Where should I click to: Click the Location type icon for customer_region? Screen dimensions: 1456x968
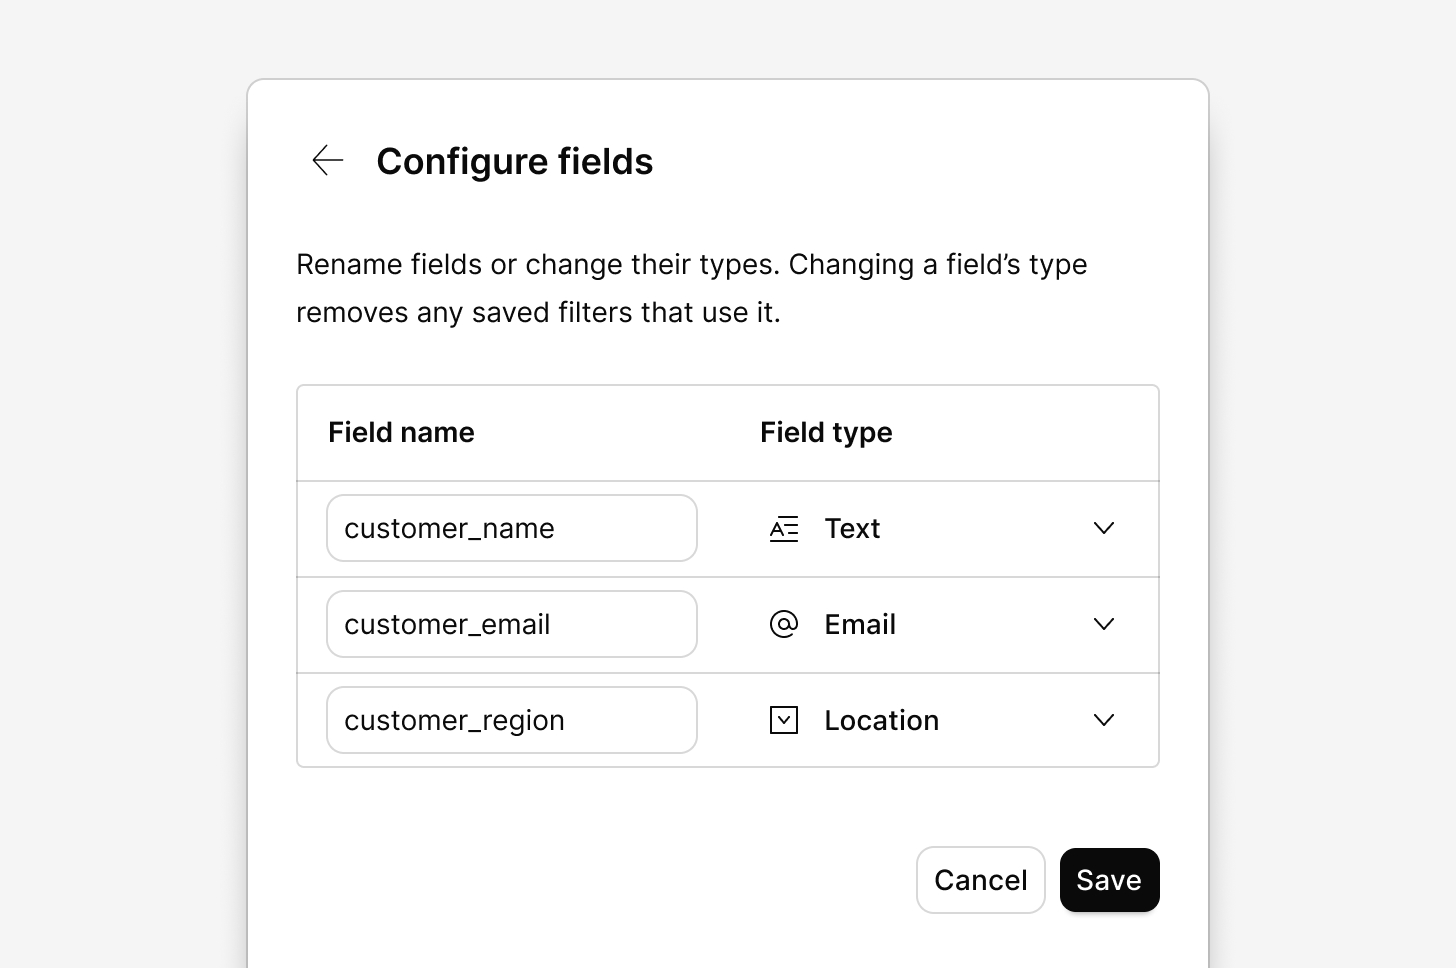(784, 720)
